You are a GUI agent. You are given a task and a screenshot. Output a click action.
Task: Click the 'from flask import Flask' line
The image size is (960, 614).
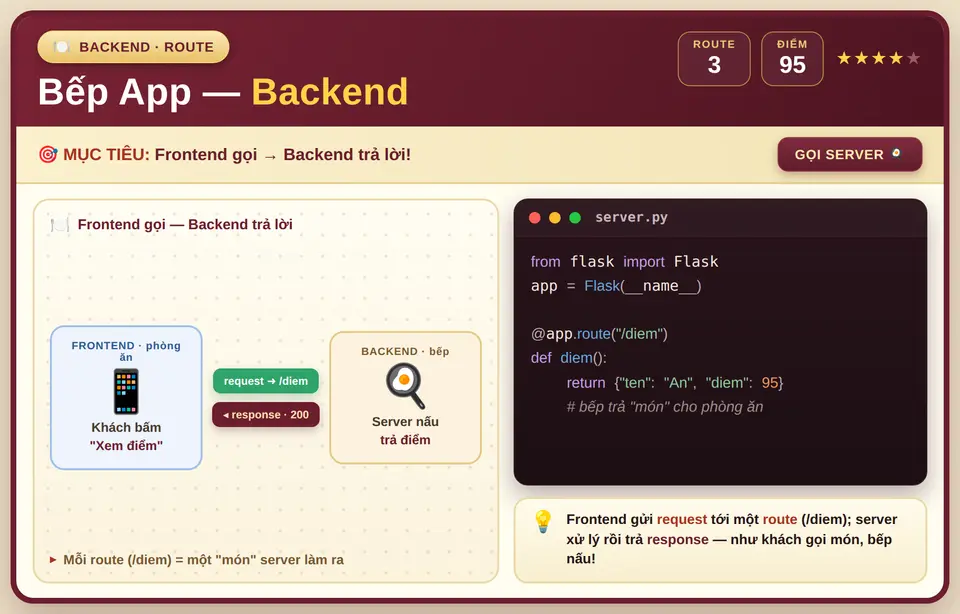click(624, 261)
